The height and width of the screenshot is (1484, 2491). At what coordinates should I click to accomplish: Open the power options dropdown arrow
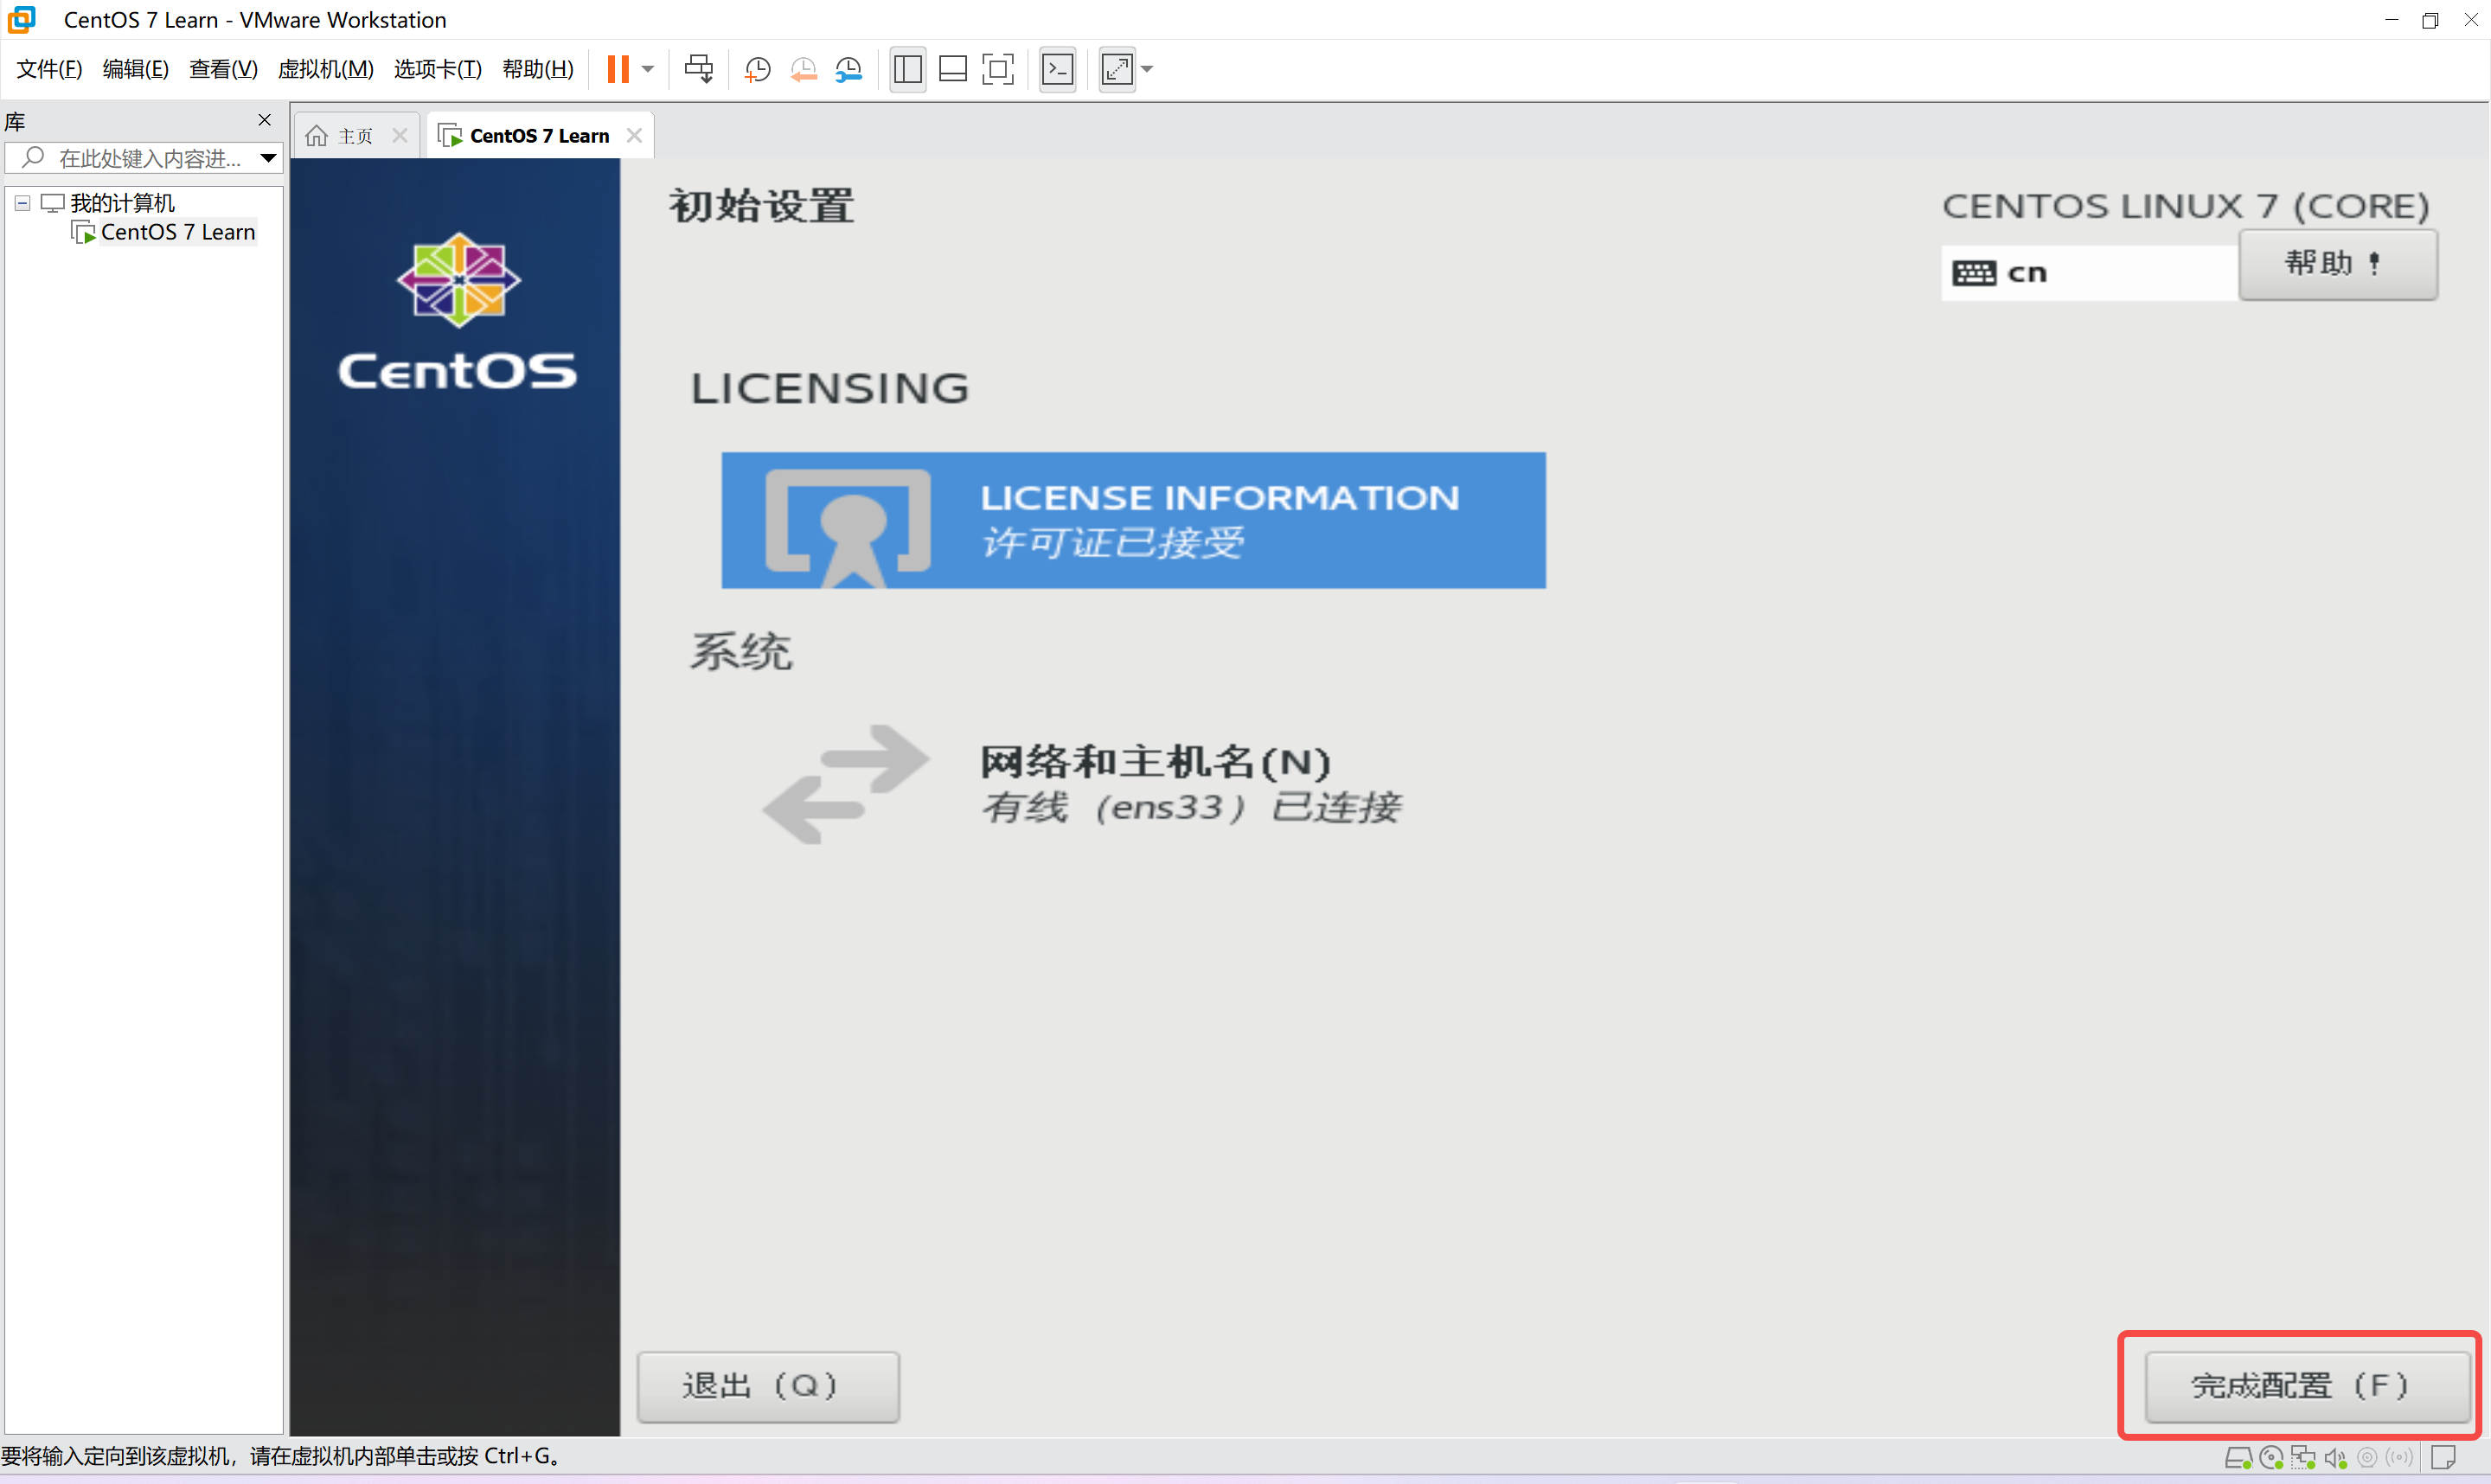(x=648, y=69)
